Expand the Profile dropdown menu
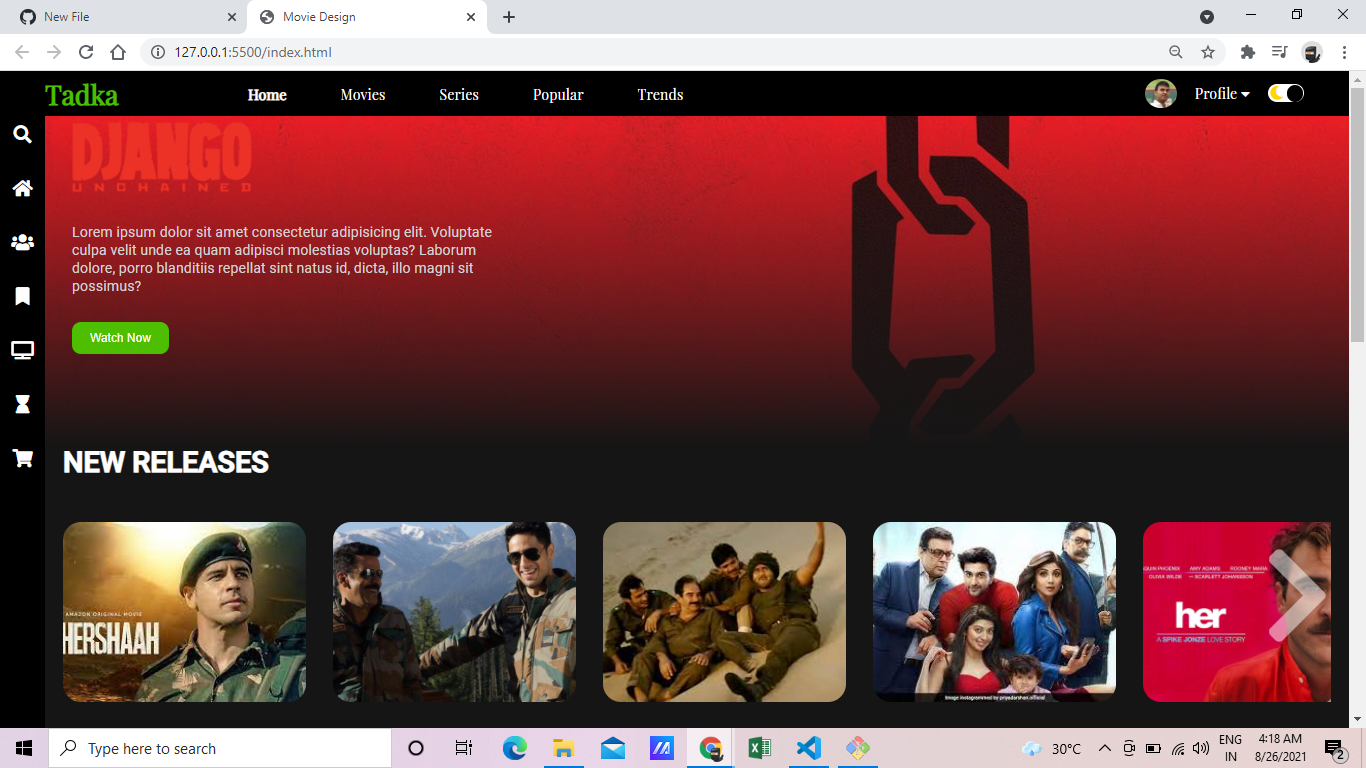This screenshot has width=1366, height=768. click(1222, 94)
